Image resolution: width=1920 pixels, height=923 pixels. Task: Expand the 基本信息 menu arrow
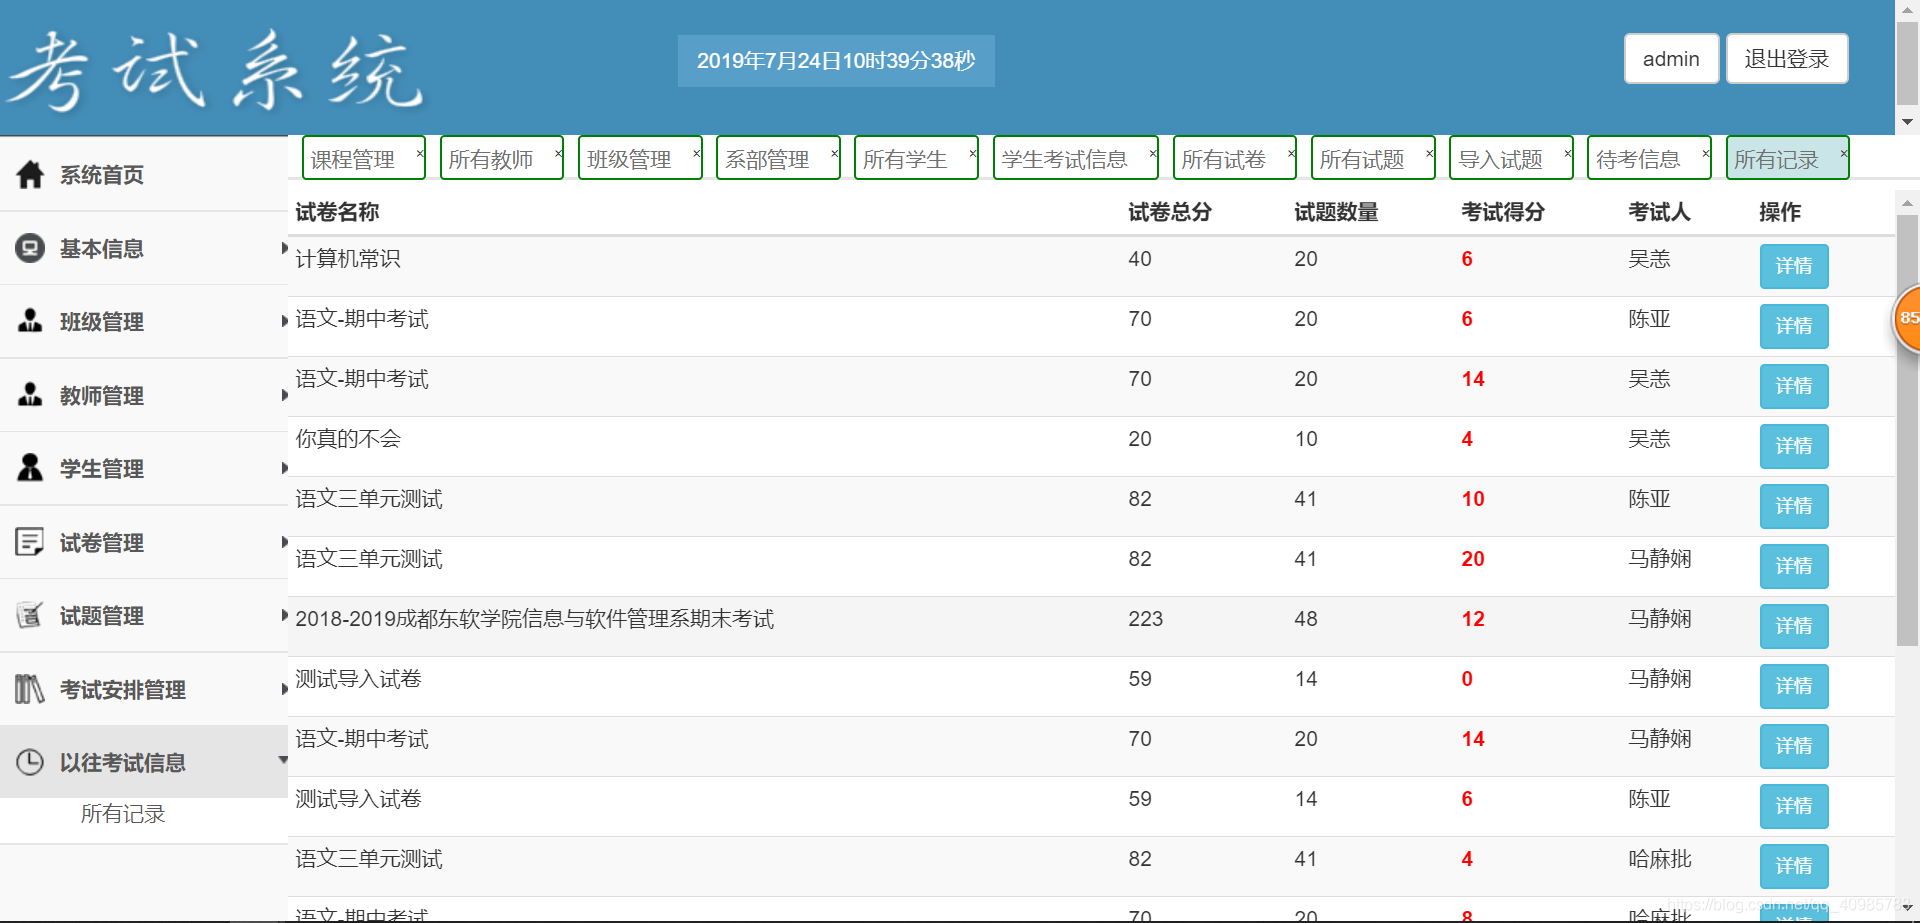point(284,248)
